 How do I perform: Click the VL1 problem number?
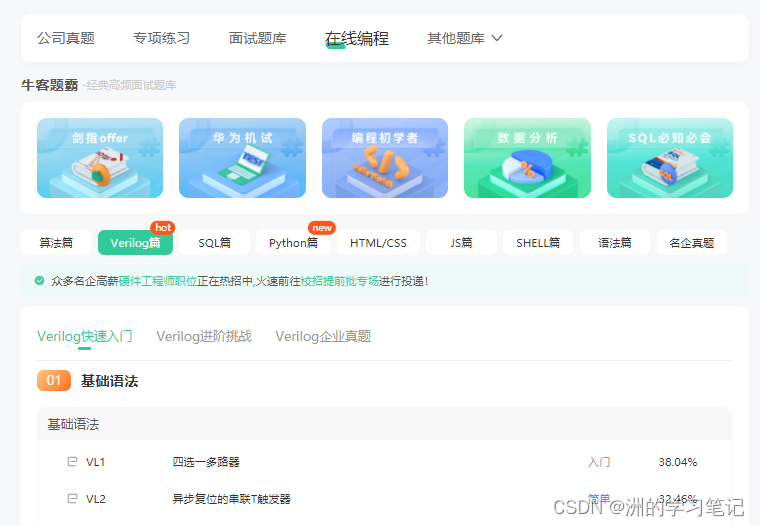pyautogui.click(x=95, y=462)
